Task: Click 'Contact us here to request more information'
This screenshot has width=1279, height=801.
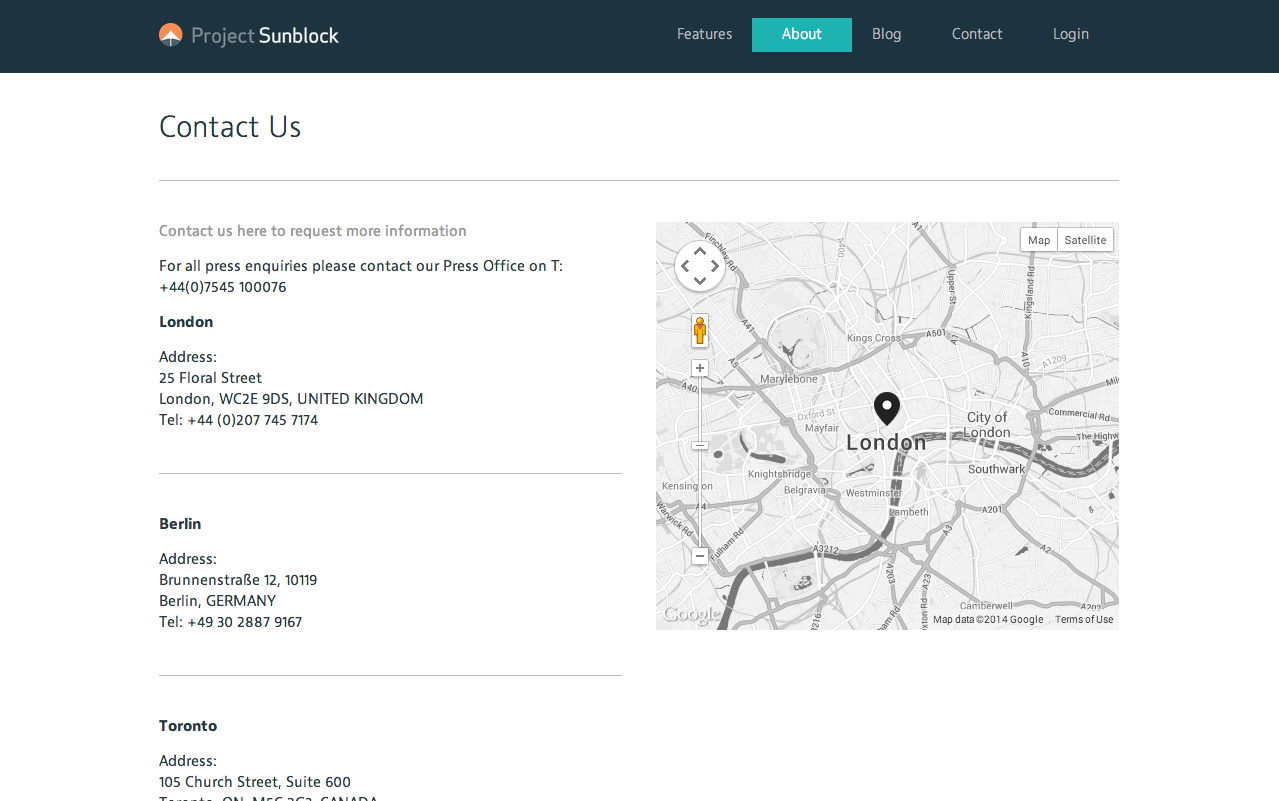Action: 313,231
